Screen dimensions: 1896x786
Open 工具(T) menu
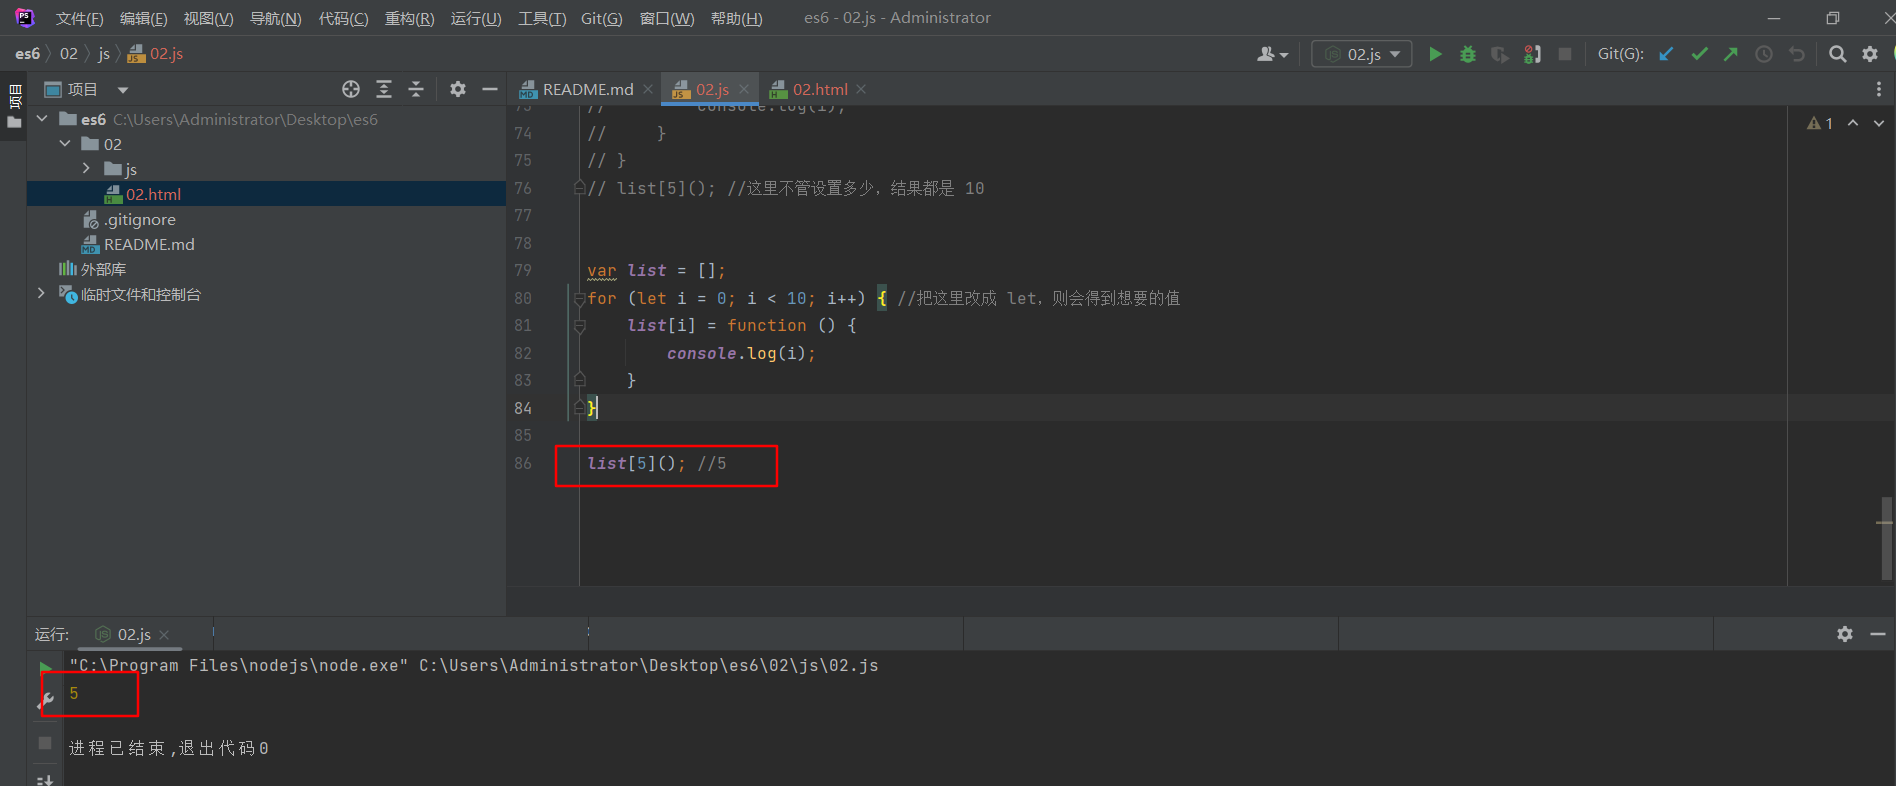[x=542, y=18]
